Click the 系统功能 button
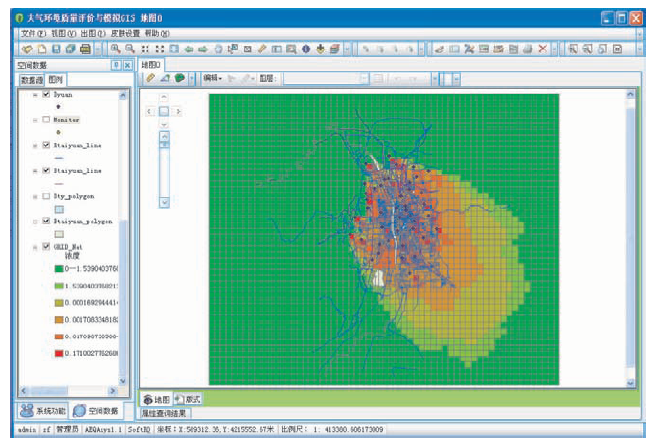This screenshot has height=446, width=659. pyautogui.click(x=43, y=410)
